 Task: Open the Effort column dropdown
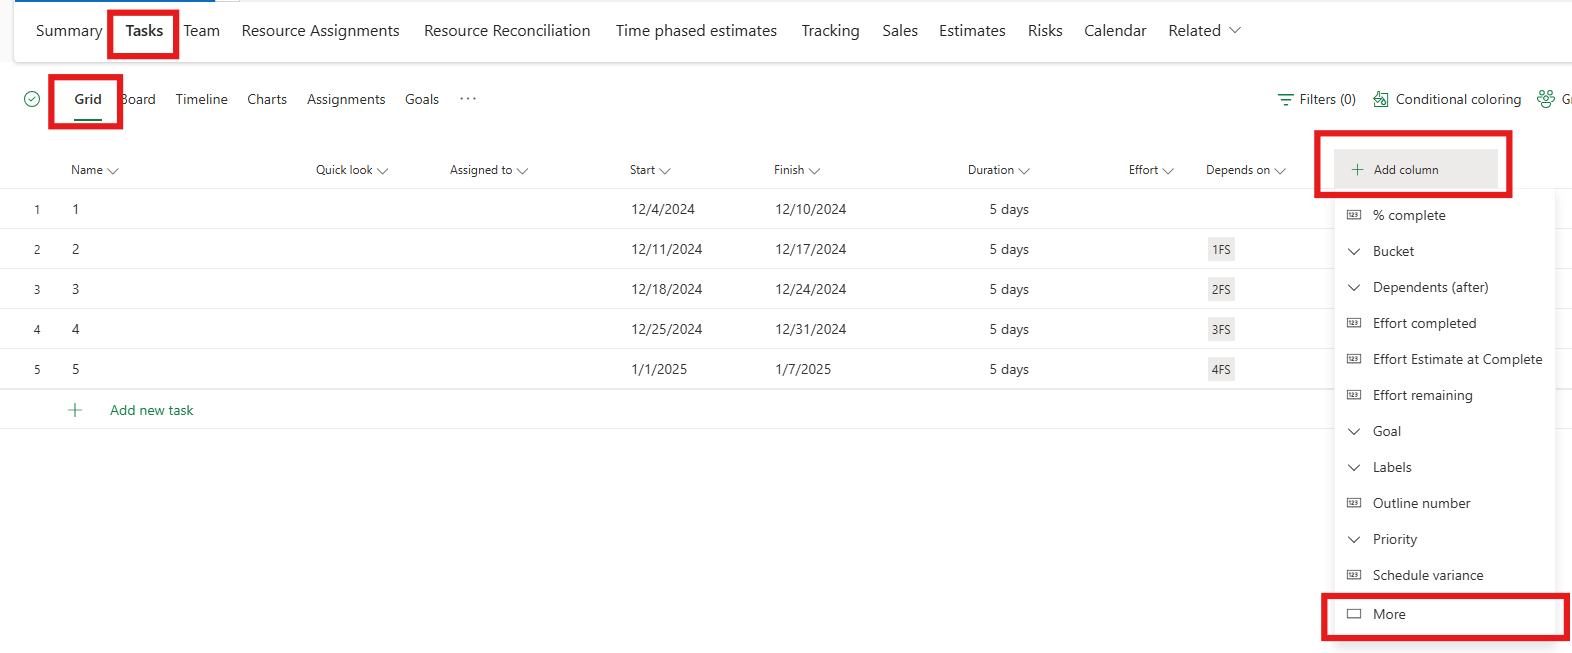1168,171
